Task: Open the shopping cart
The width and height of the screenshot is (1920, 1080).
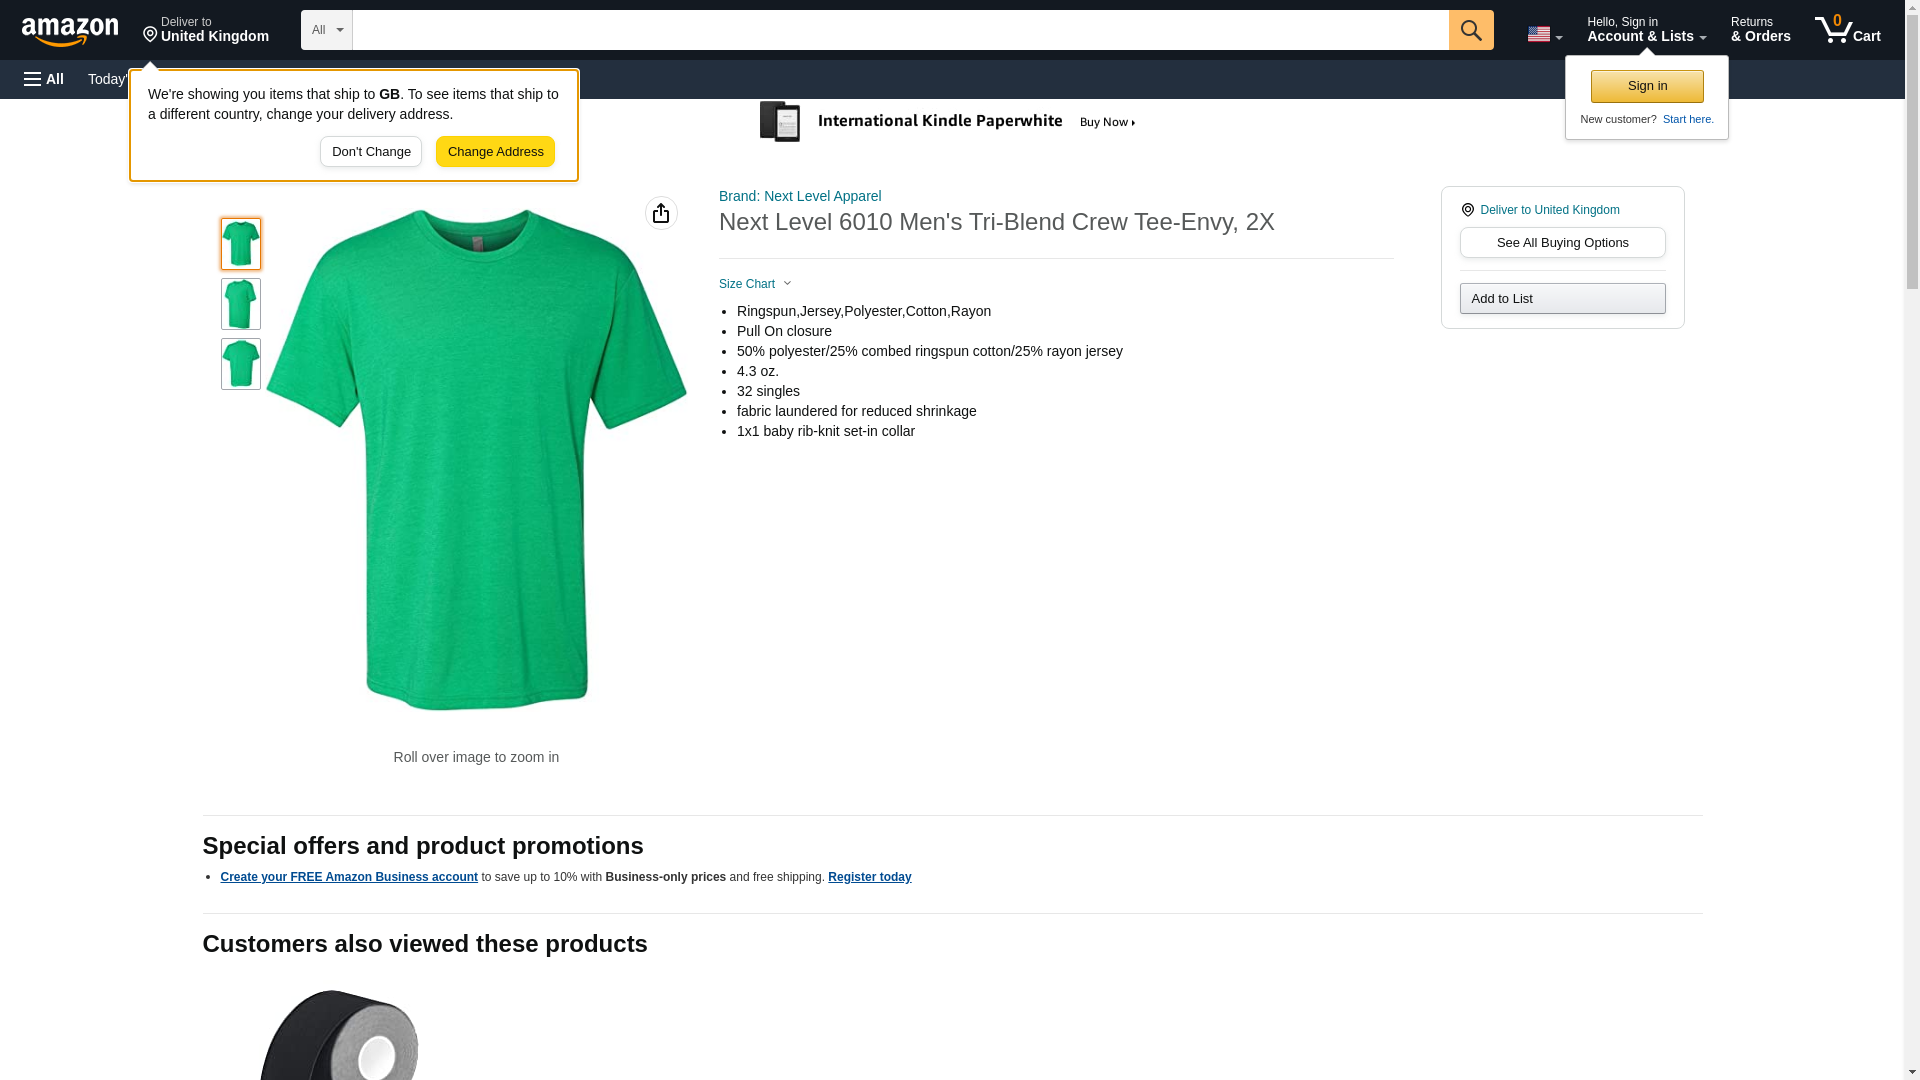Action: pos(1847,30)
